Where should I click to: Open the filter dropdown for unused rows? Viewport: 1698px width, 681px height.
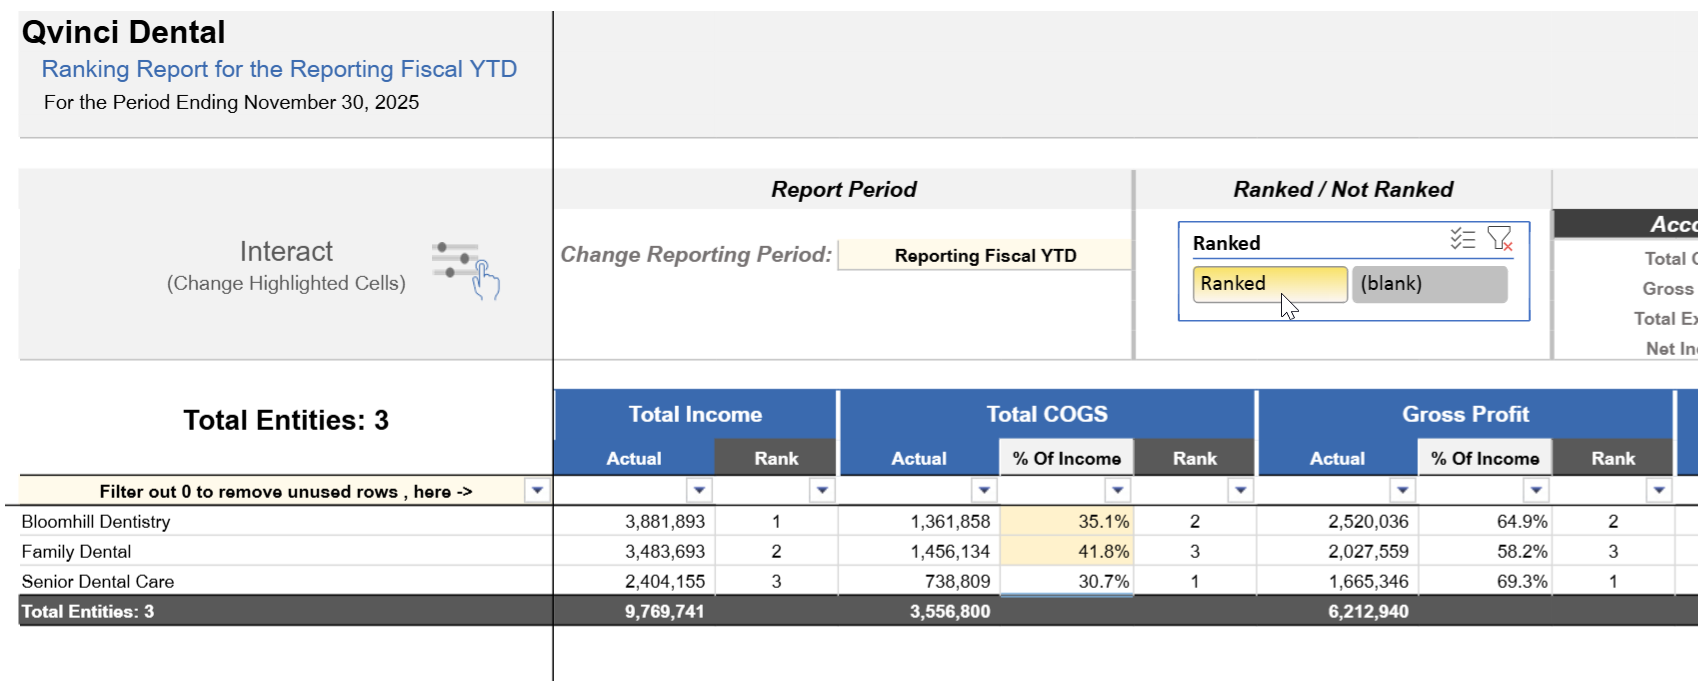click(537, 490)
